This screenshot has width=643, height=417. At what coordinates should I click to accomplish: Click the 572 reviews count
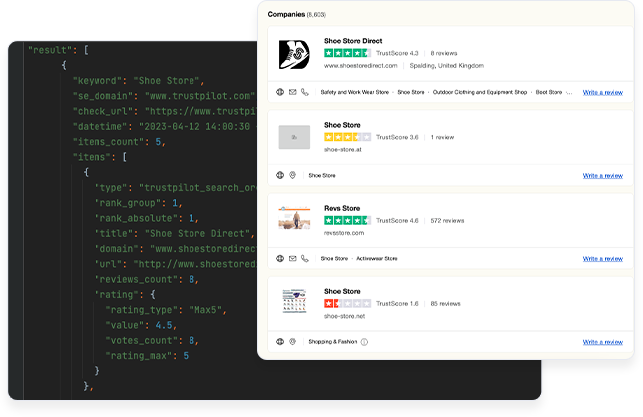[x=447, y=221]
